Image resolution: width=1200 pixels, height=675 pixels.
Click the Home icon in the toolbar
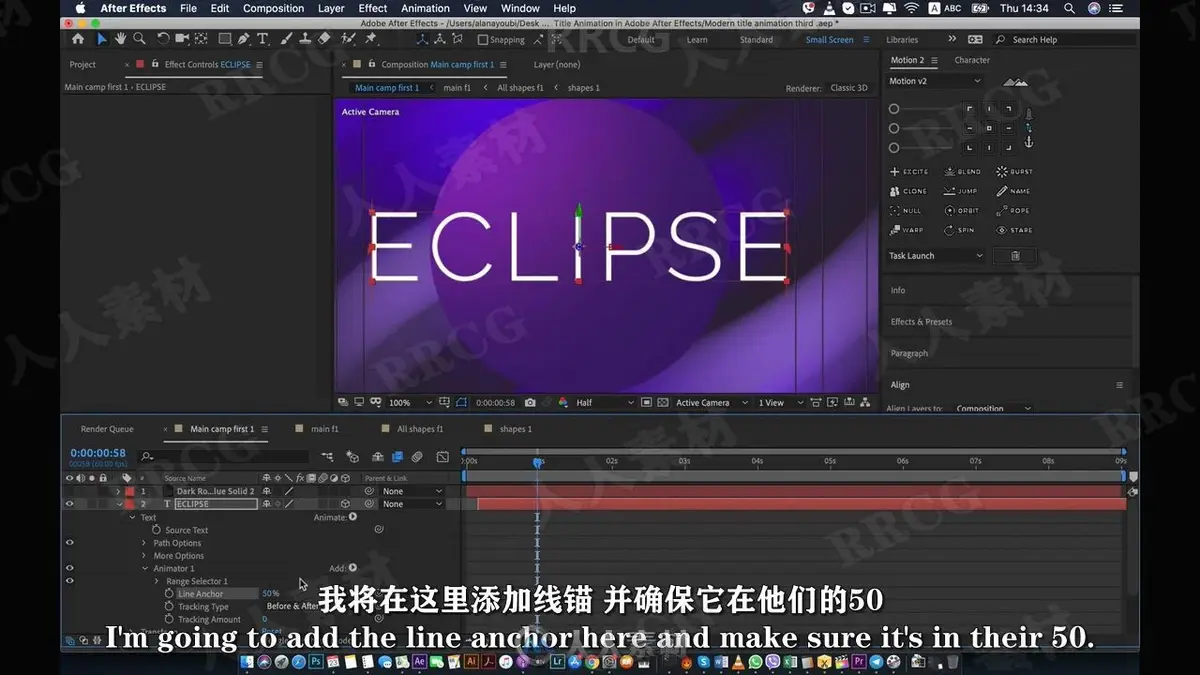(78, 39)
